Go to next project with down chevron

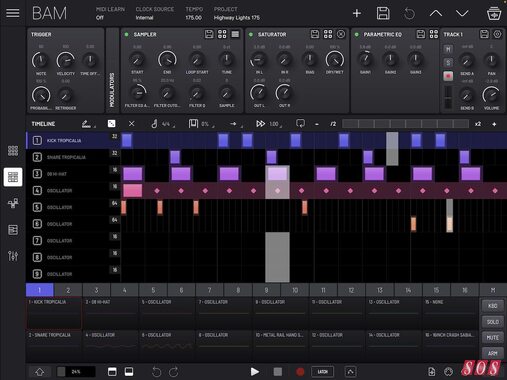462,13
